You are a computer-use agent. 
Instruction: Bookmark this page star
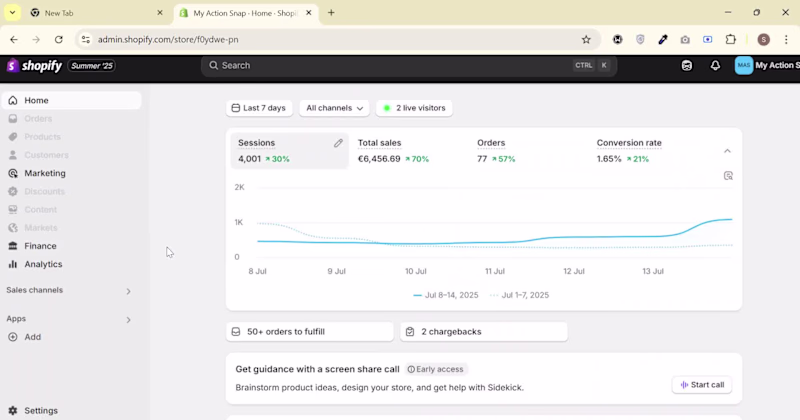point(586,39)
